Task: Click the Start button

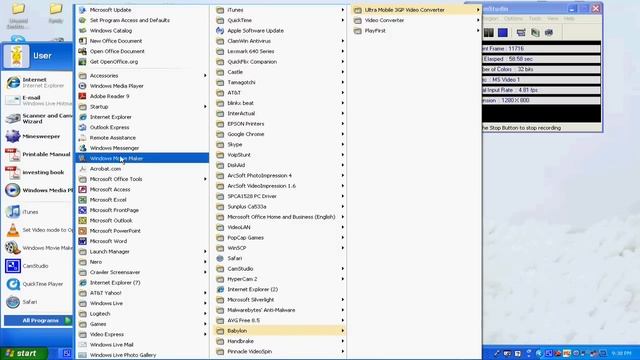Action: [24, 353]
